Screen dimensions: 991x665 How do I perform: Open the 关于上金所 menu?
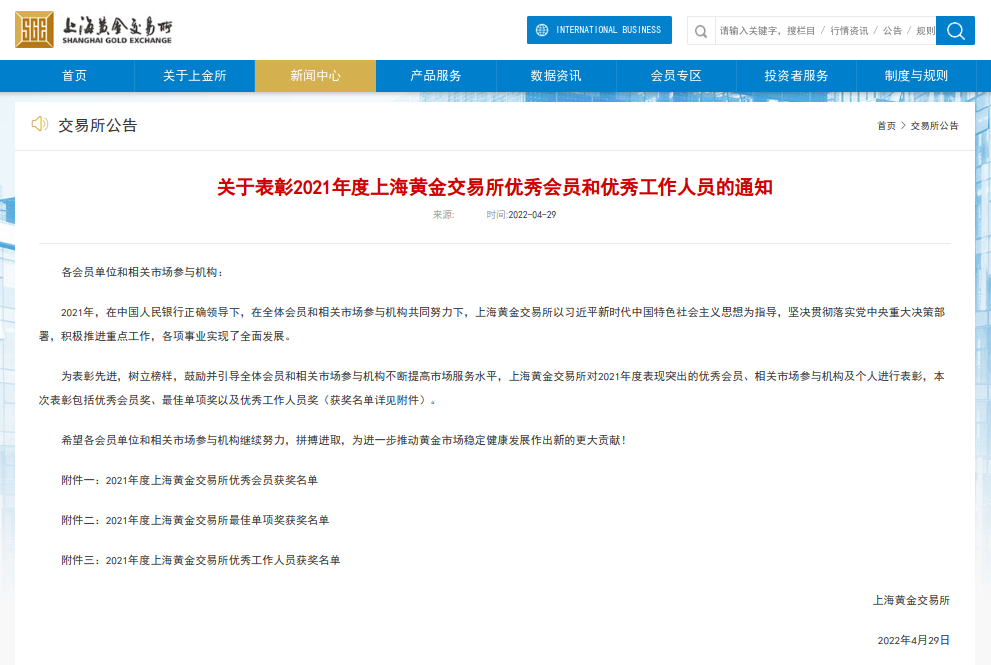[195, 76]
